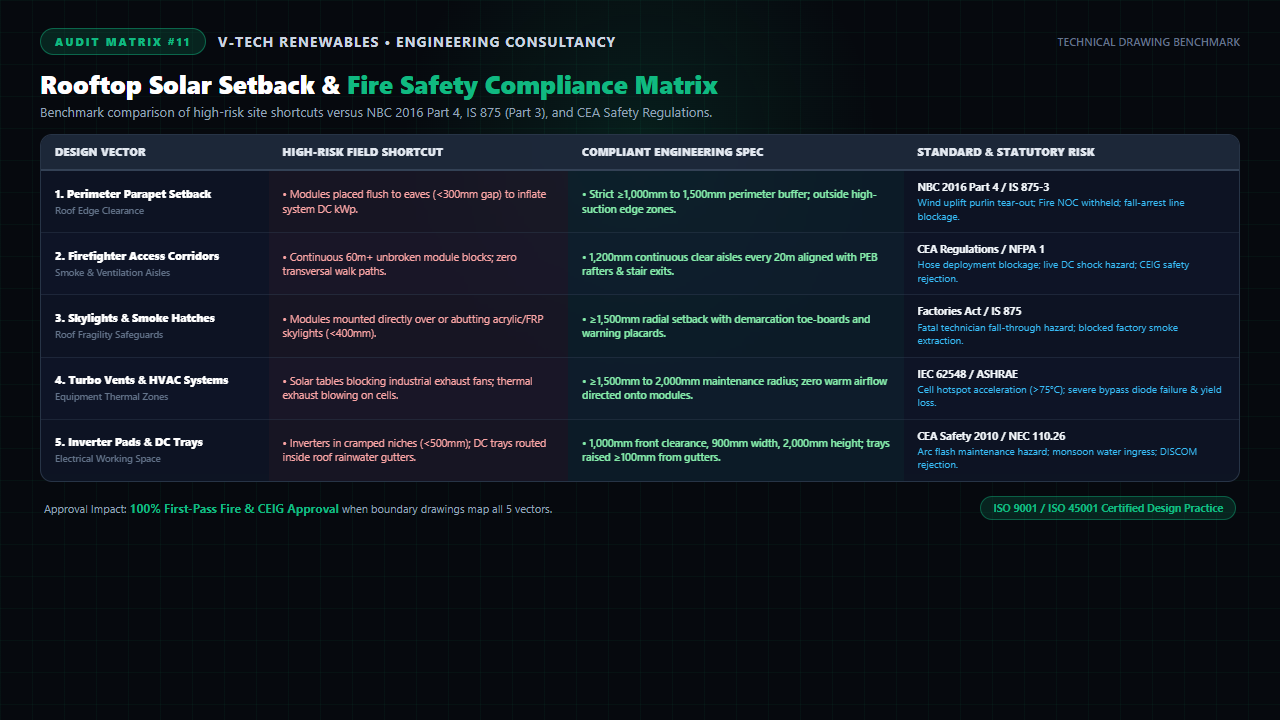The image size is (1280, 720).
Task: Click the Roof Fragility Safeguards sublabel
Action: tap(109, 335)
